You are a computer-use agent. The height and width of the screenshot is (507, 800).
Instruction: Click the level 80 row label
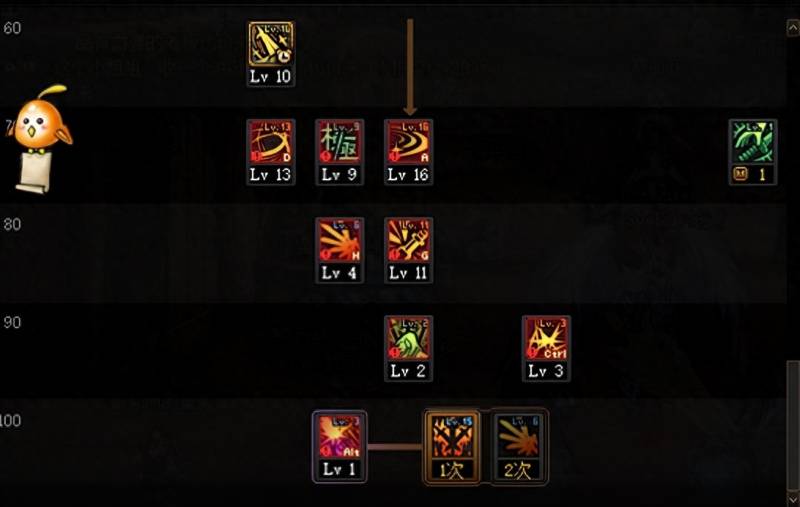[x=12, y=224]
